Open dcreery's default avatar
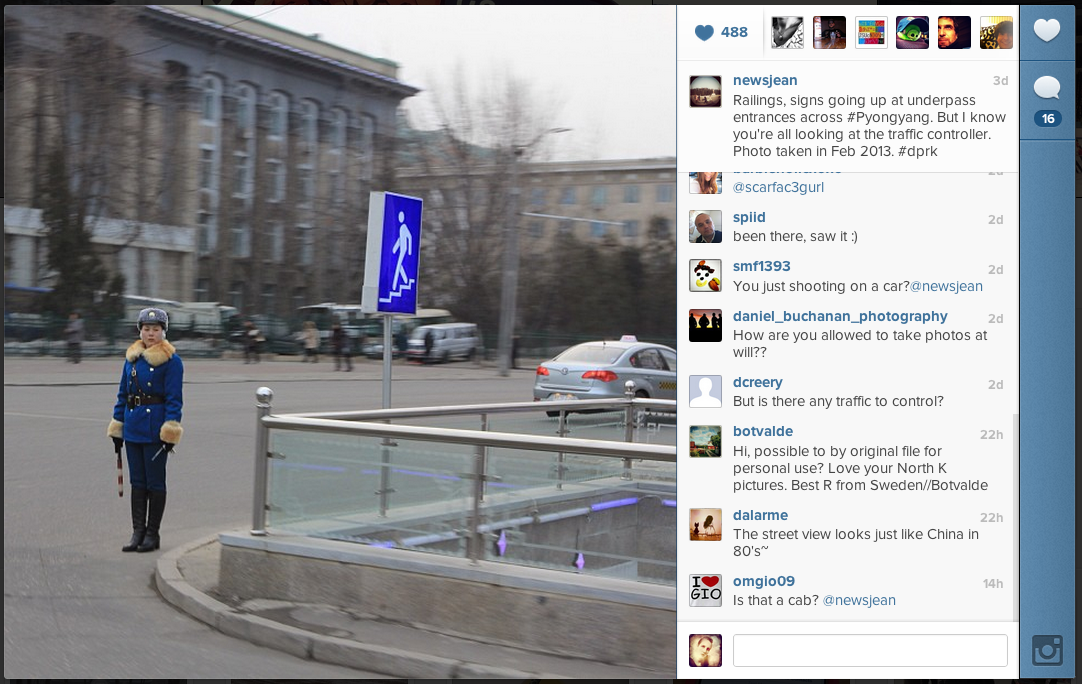The height and width of the screenshot is (684, 1082). tap(705, 391)
